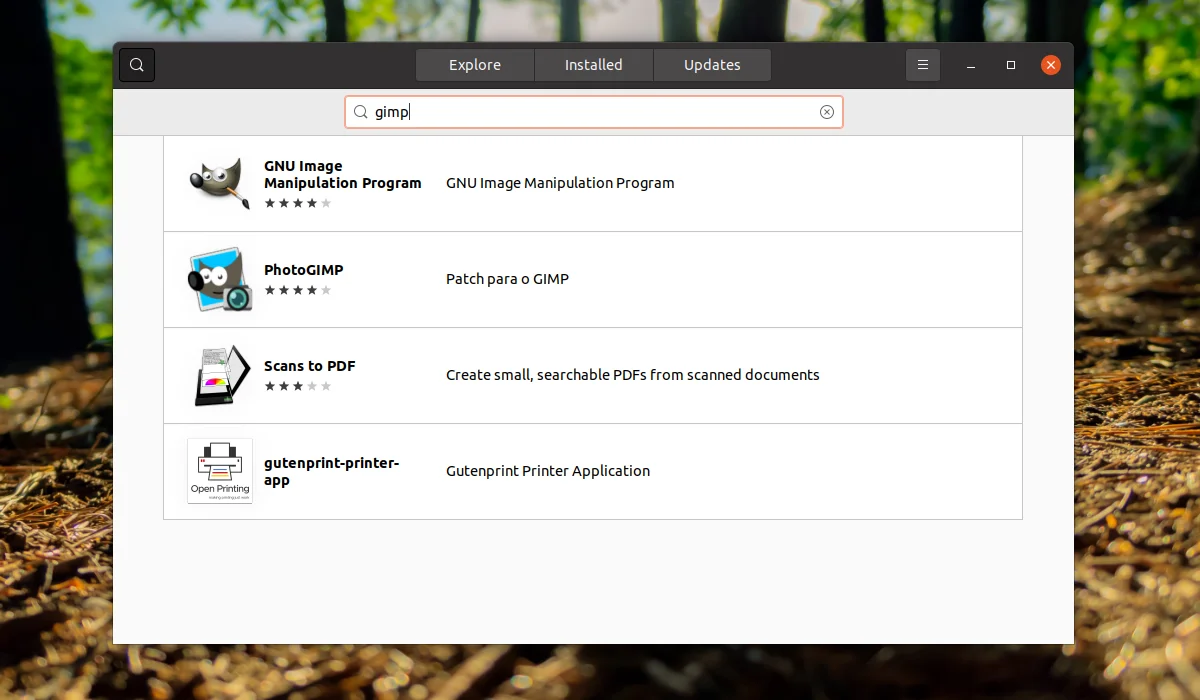
Task: Open the Updates tab
Action: pos(712,65)
